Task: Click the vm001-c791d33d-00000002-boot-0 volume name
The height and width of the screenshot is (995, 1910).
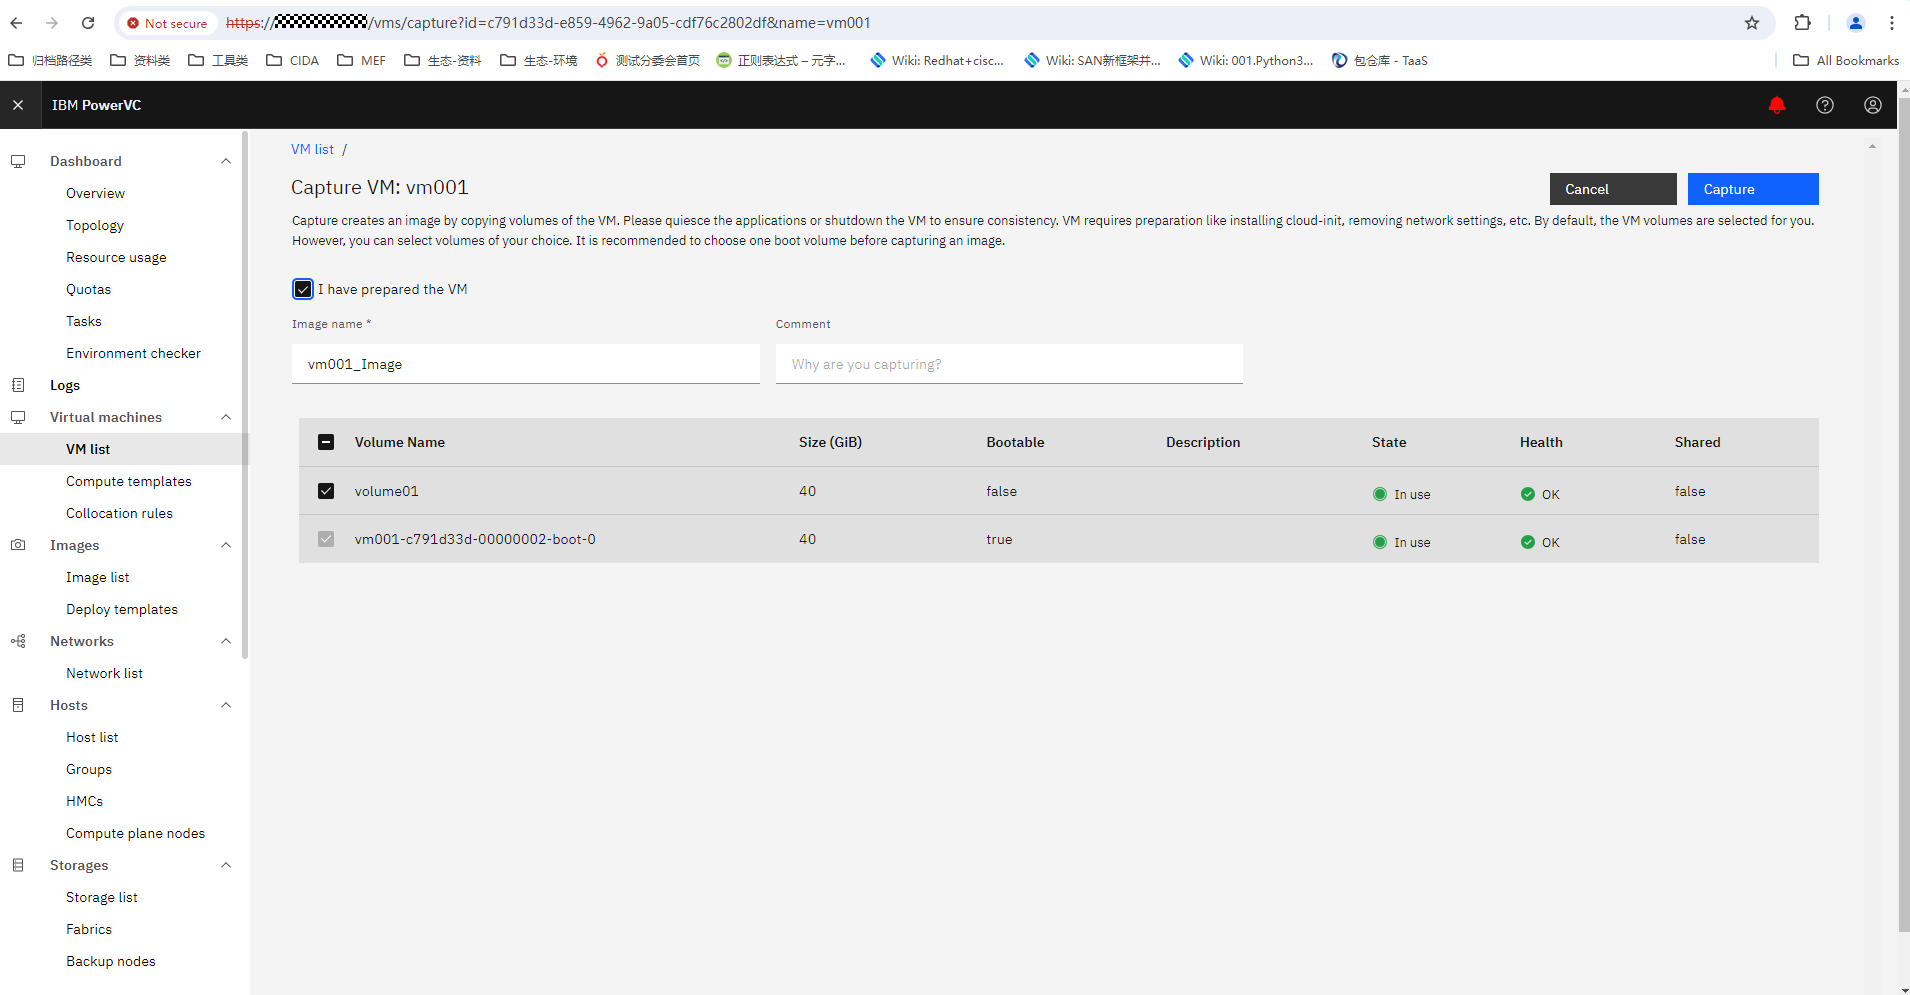Action: (475, 539)
